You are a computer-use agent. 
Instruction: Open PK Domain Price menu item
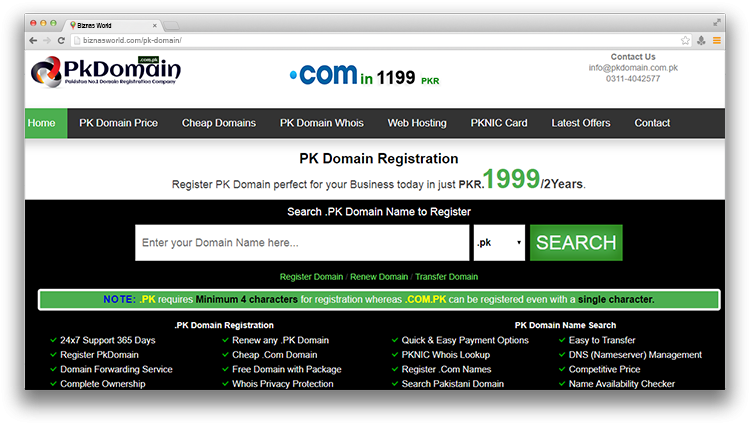119,123
